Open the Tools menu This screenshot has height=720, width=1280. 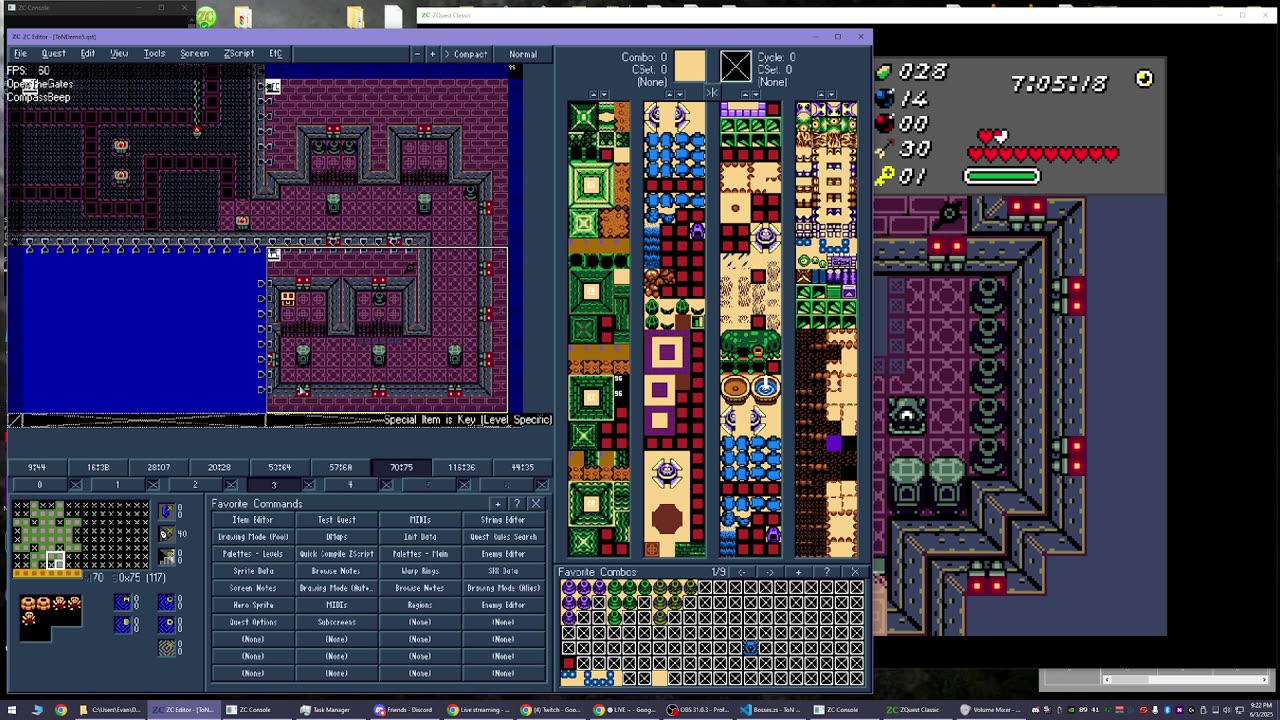pos(154,53)
